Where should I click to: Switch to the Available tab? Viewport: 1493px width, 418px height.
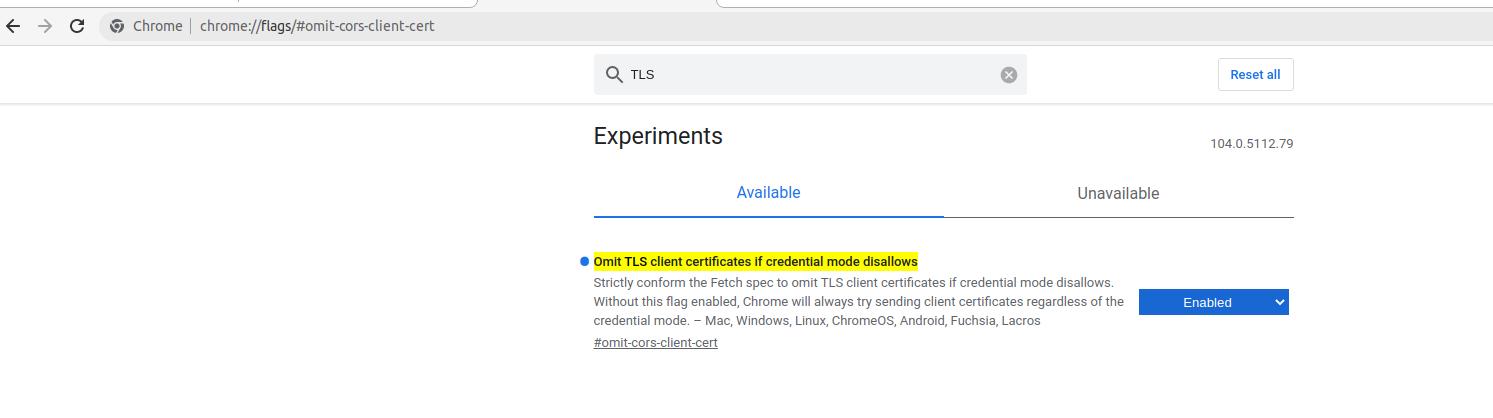[768, 193]
